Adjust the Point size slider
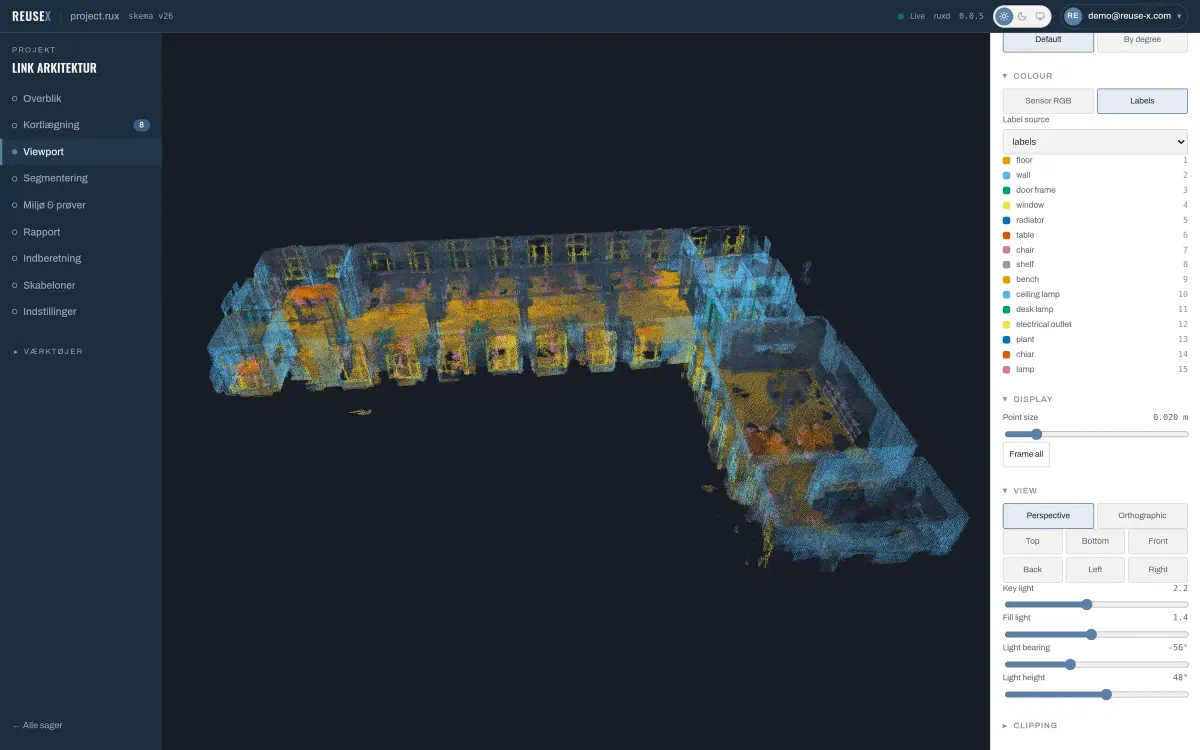This screenshot has height=750, width=1200. (x=1095, y=434)
